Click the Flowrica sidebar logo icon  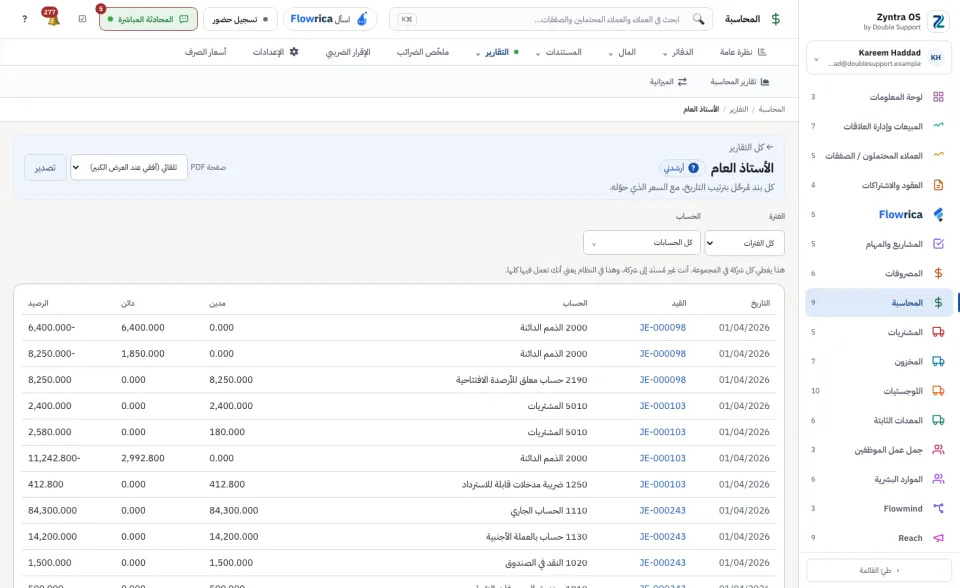tap(938, 214)
